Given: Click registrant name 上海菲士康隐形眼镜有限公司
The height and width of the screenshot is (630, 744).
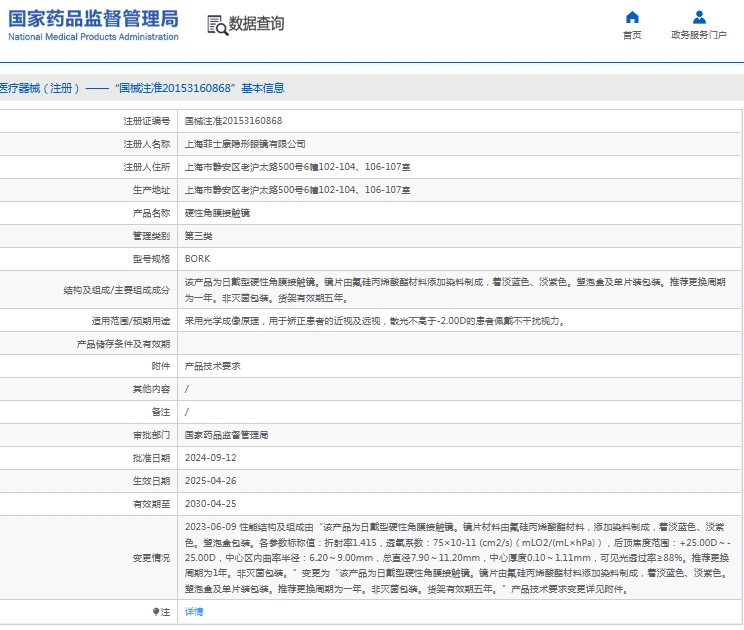Looking at the screenshot, I should click(x=245, y=144).
